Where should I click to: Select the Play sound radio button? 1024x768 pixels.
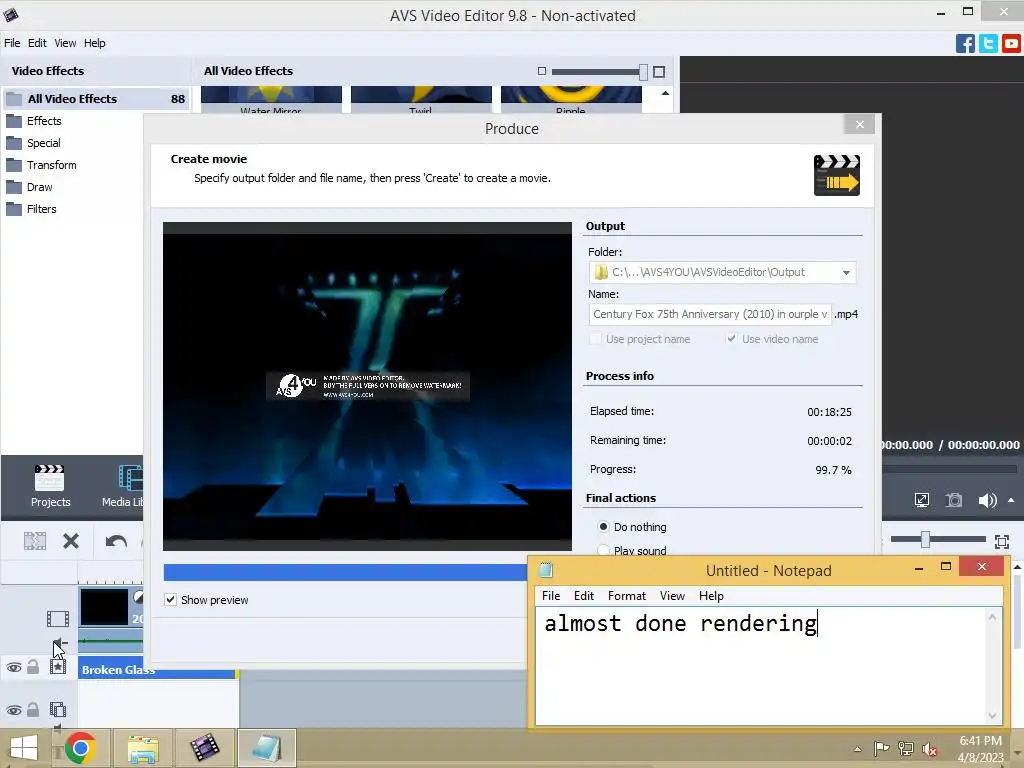pos(603,550)
